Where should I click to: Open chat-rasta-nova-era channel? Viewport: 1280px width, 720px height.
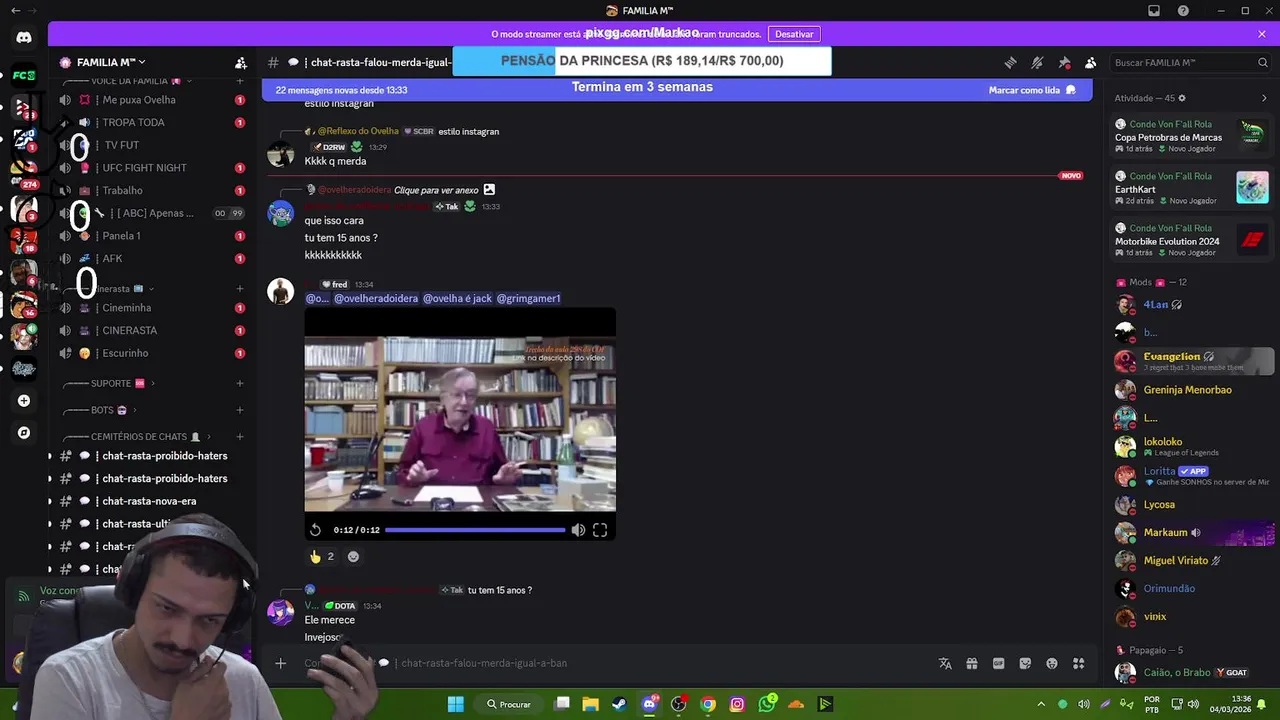(x=149, y=501)
